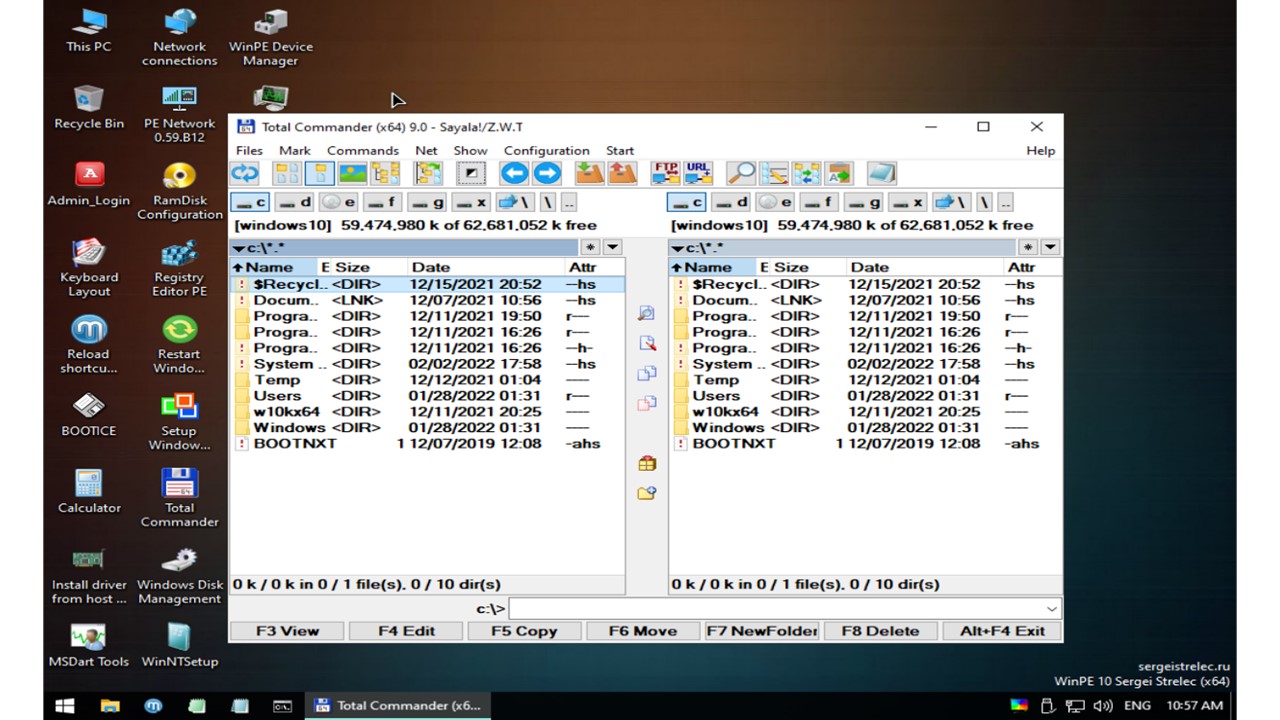This screenshot has width=1280, height=720.
Task: Select drive g in the right panel
Action: 864,202
